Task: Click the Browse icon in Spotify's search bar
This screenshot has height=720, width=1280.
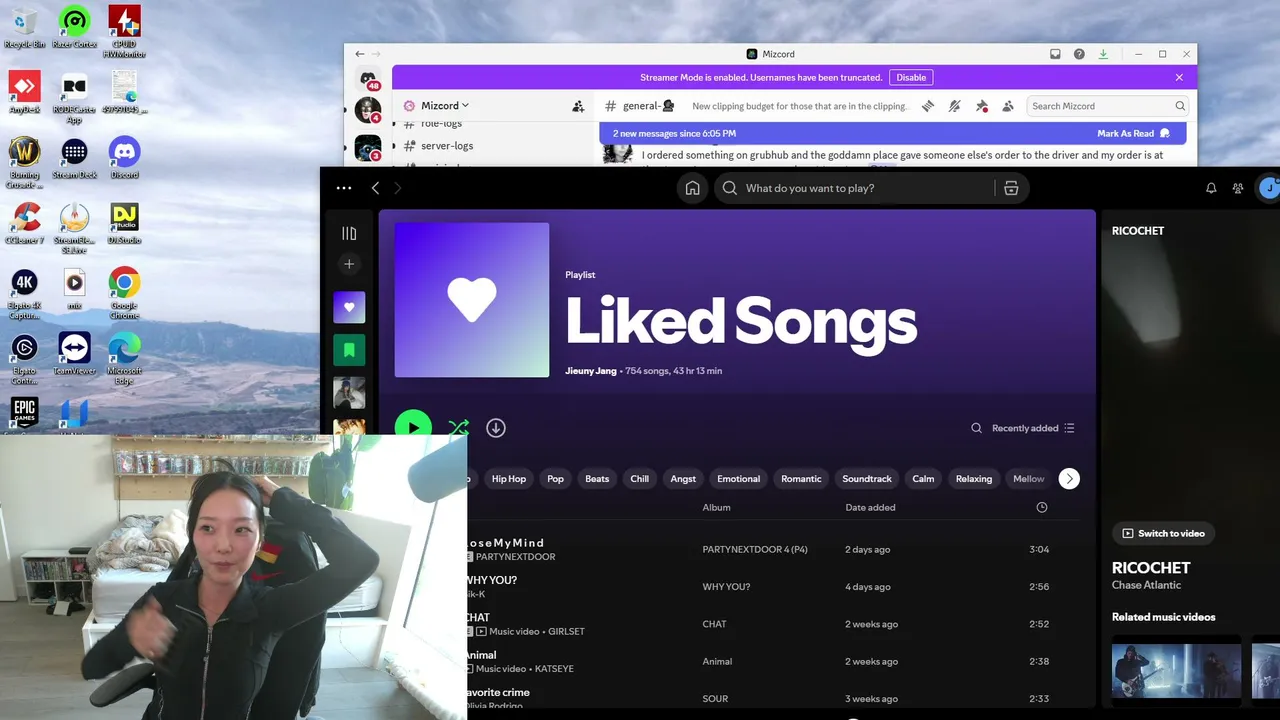Action: (1011, 188)
